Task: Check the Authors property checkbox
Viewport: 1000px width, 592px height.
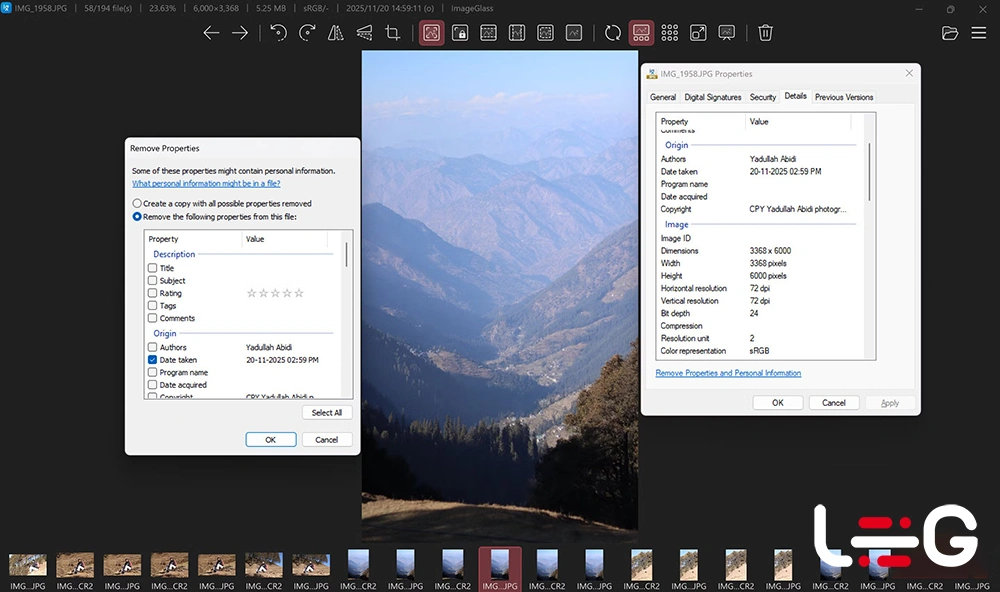Action: point(153,347)
